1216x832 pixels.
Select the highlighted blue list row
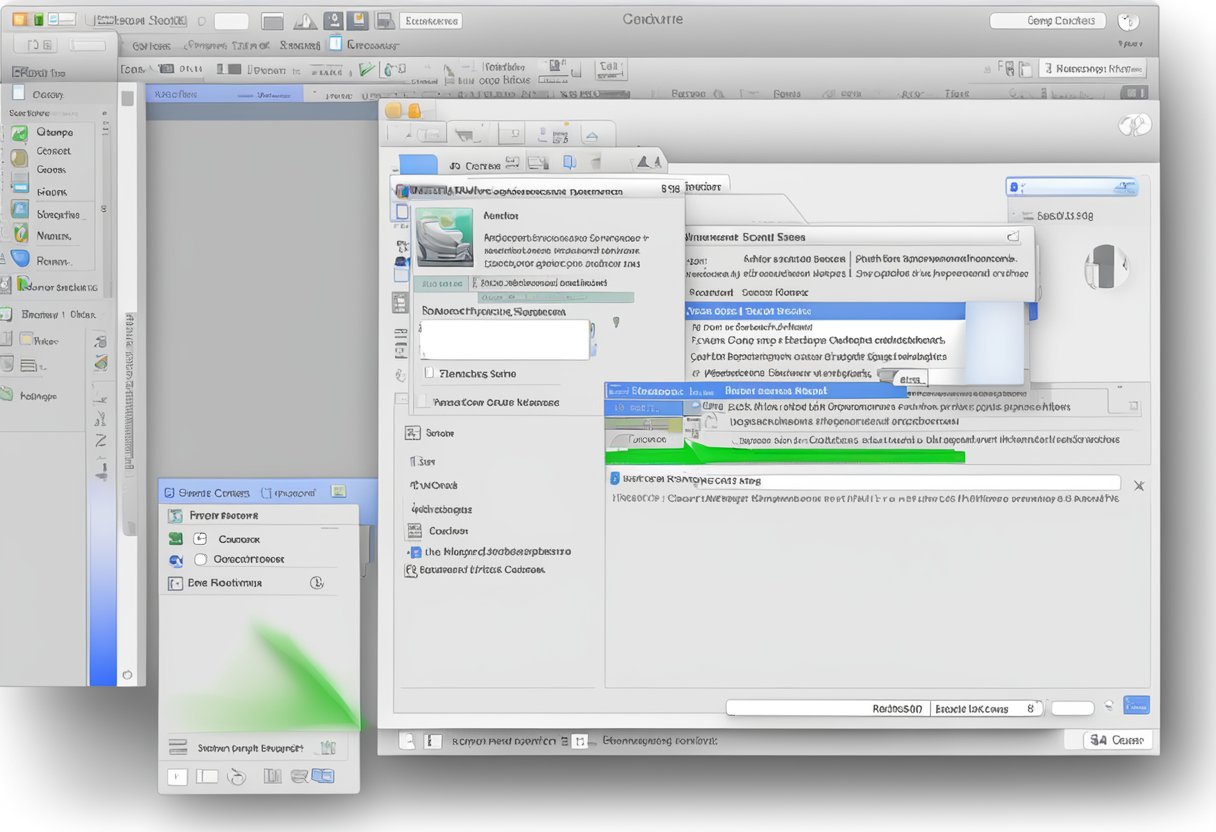[x=825, y=311]
